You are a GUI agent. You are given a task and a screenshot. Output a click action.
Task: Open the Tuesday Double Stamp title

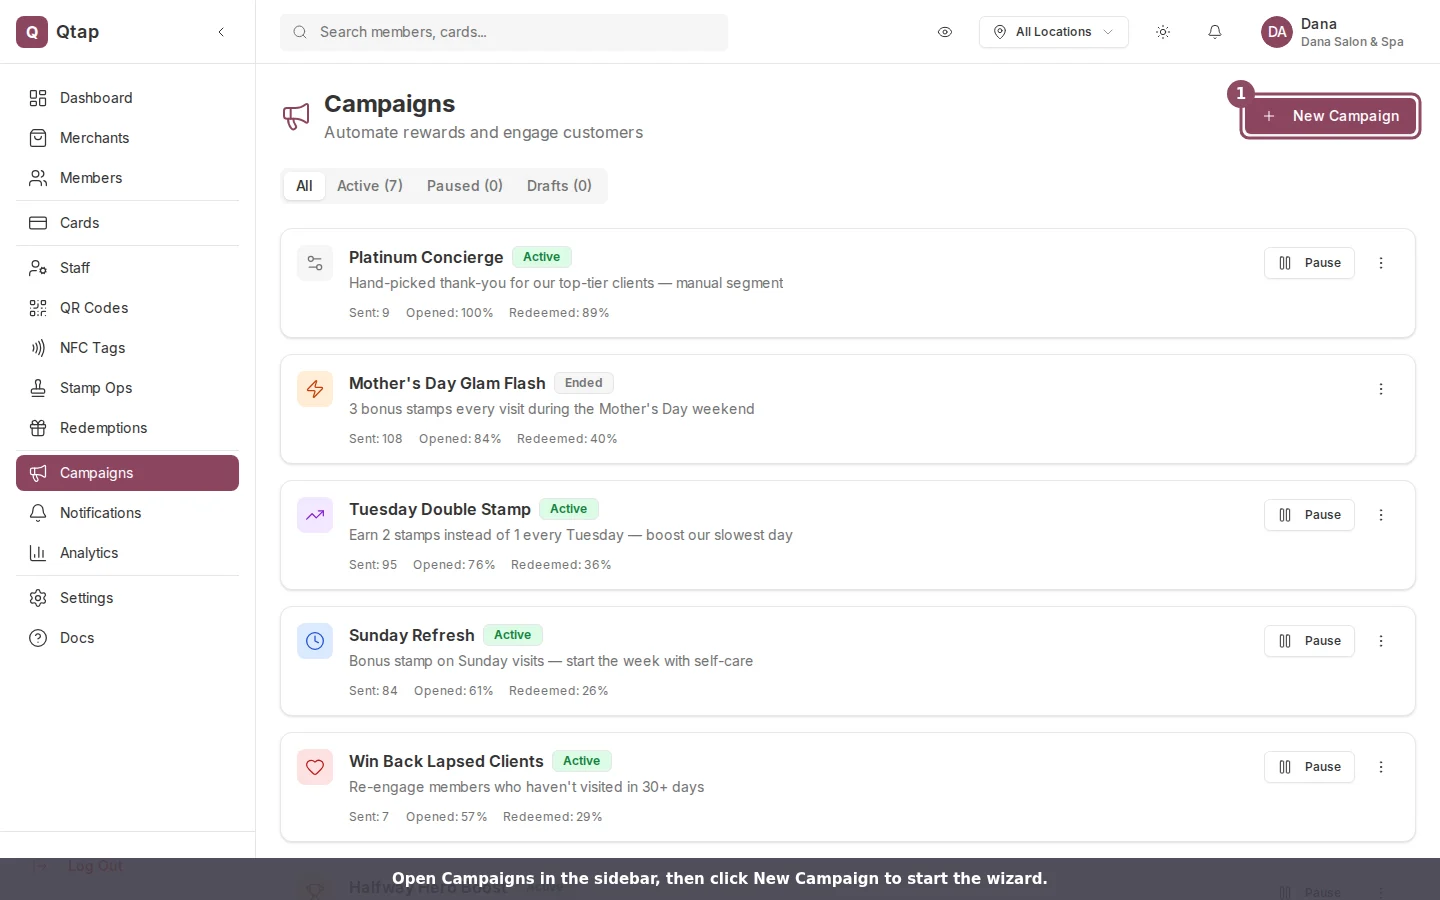[x=440, y=509]
